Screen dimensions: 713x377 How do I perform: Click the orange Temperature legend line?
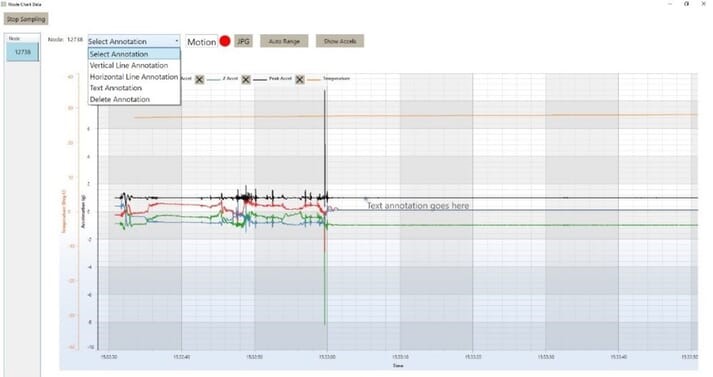(314, 79)
